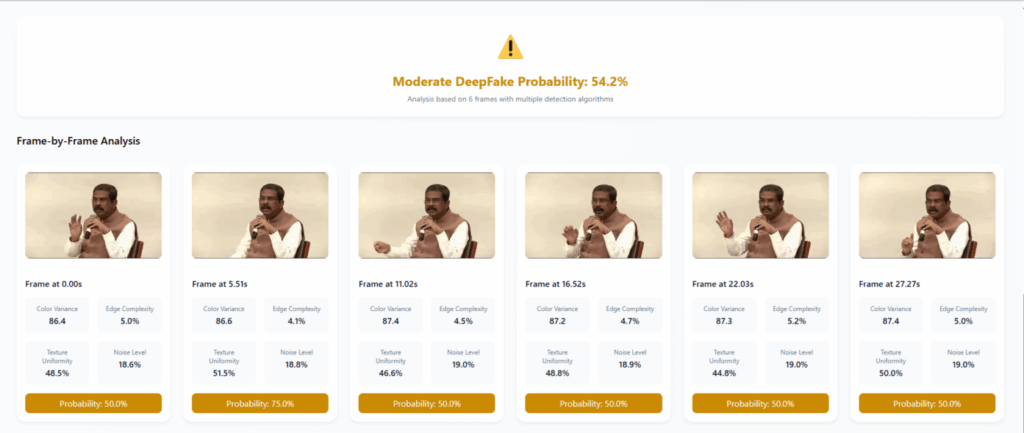This screenshot has height=433, width=1024.
Task: Open the frame thumbnail at 27.27s
Action: point(927,215)
